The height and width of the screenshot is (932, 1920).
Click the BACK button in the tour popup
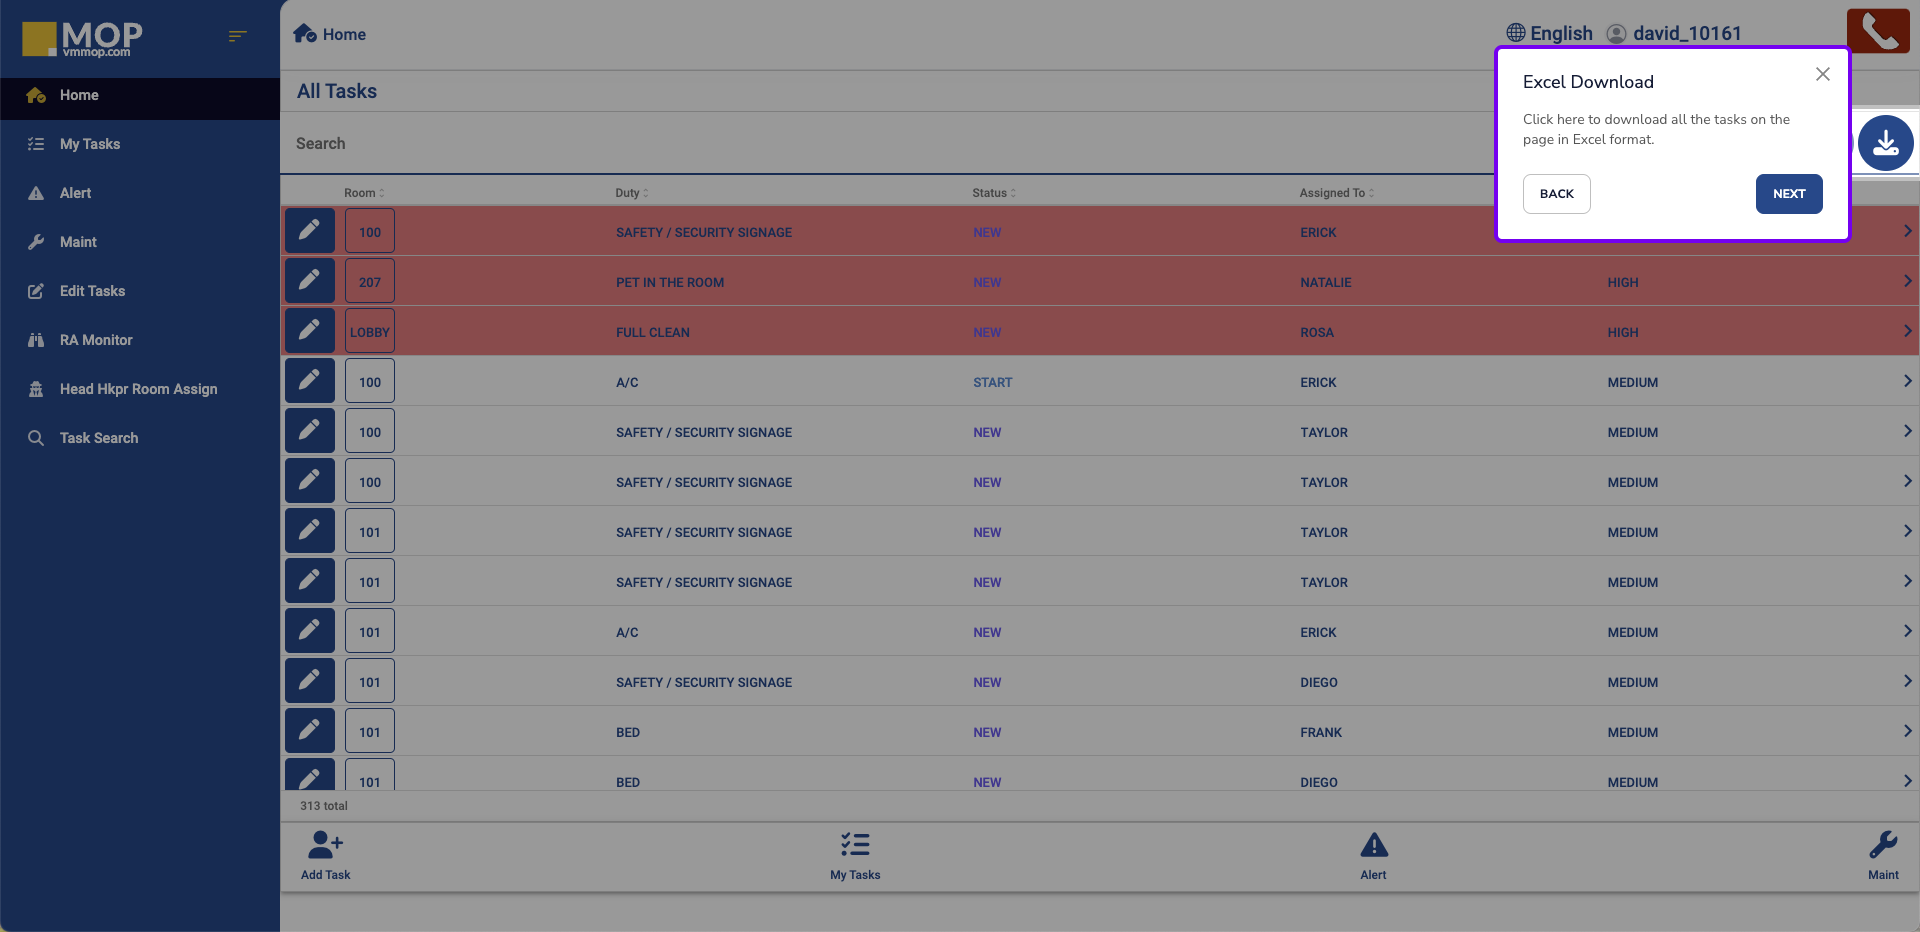[1556, 194]
